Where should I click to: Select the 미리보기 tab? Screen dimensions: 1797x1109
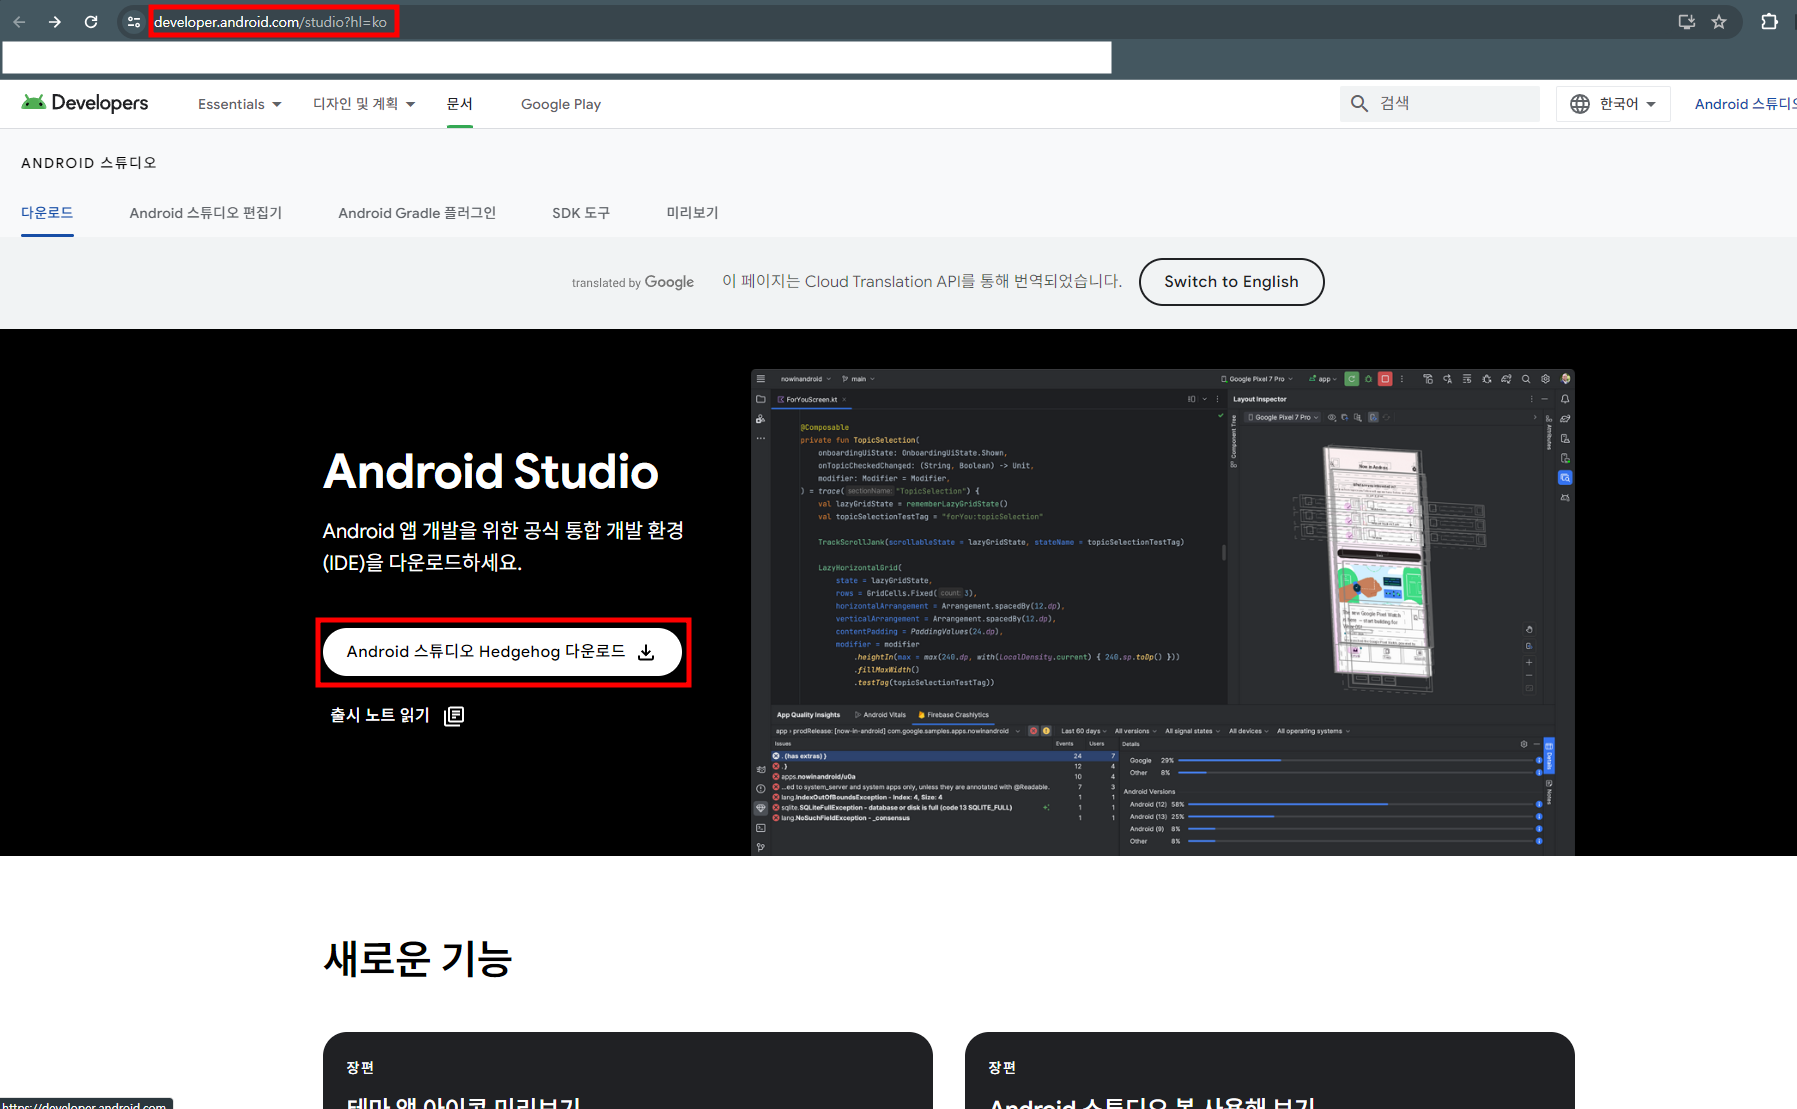pos(693,213)
